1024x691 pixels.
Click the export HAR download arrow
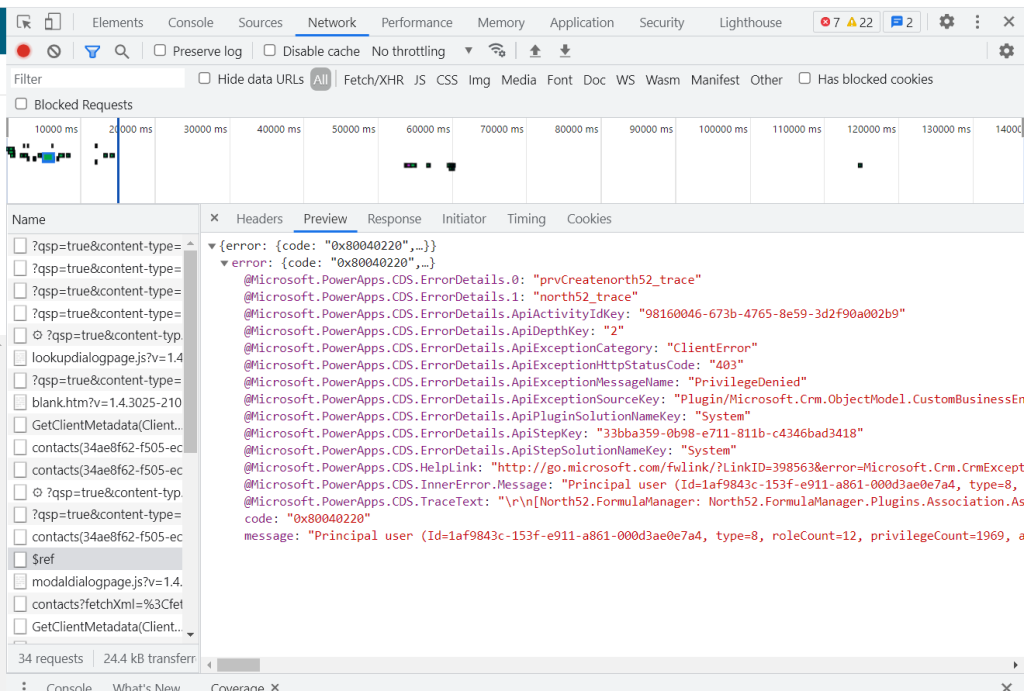point(565,51)
